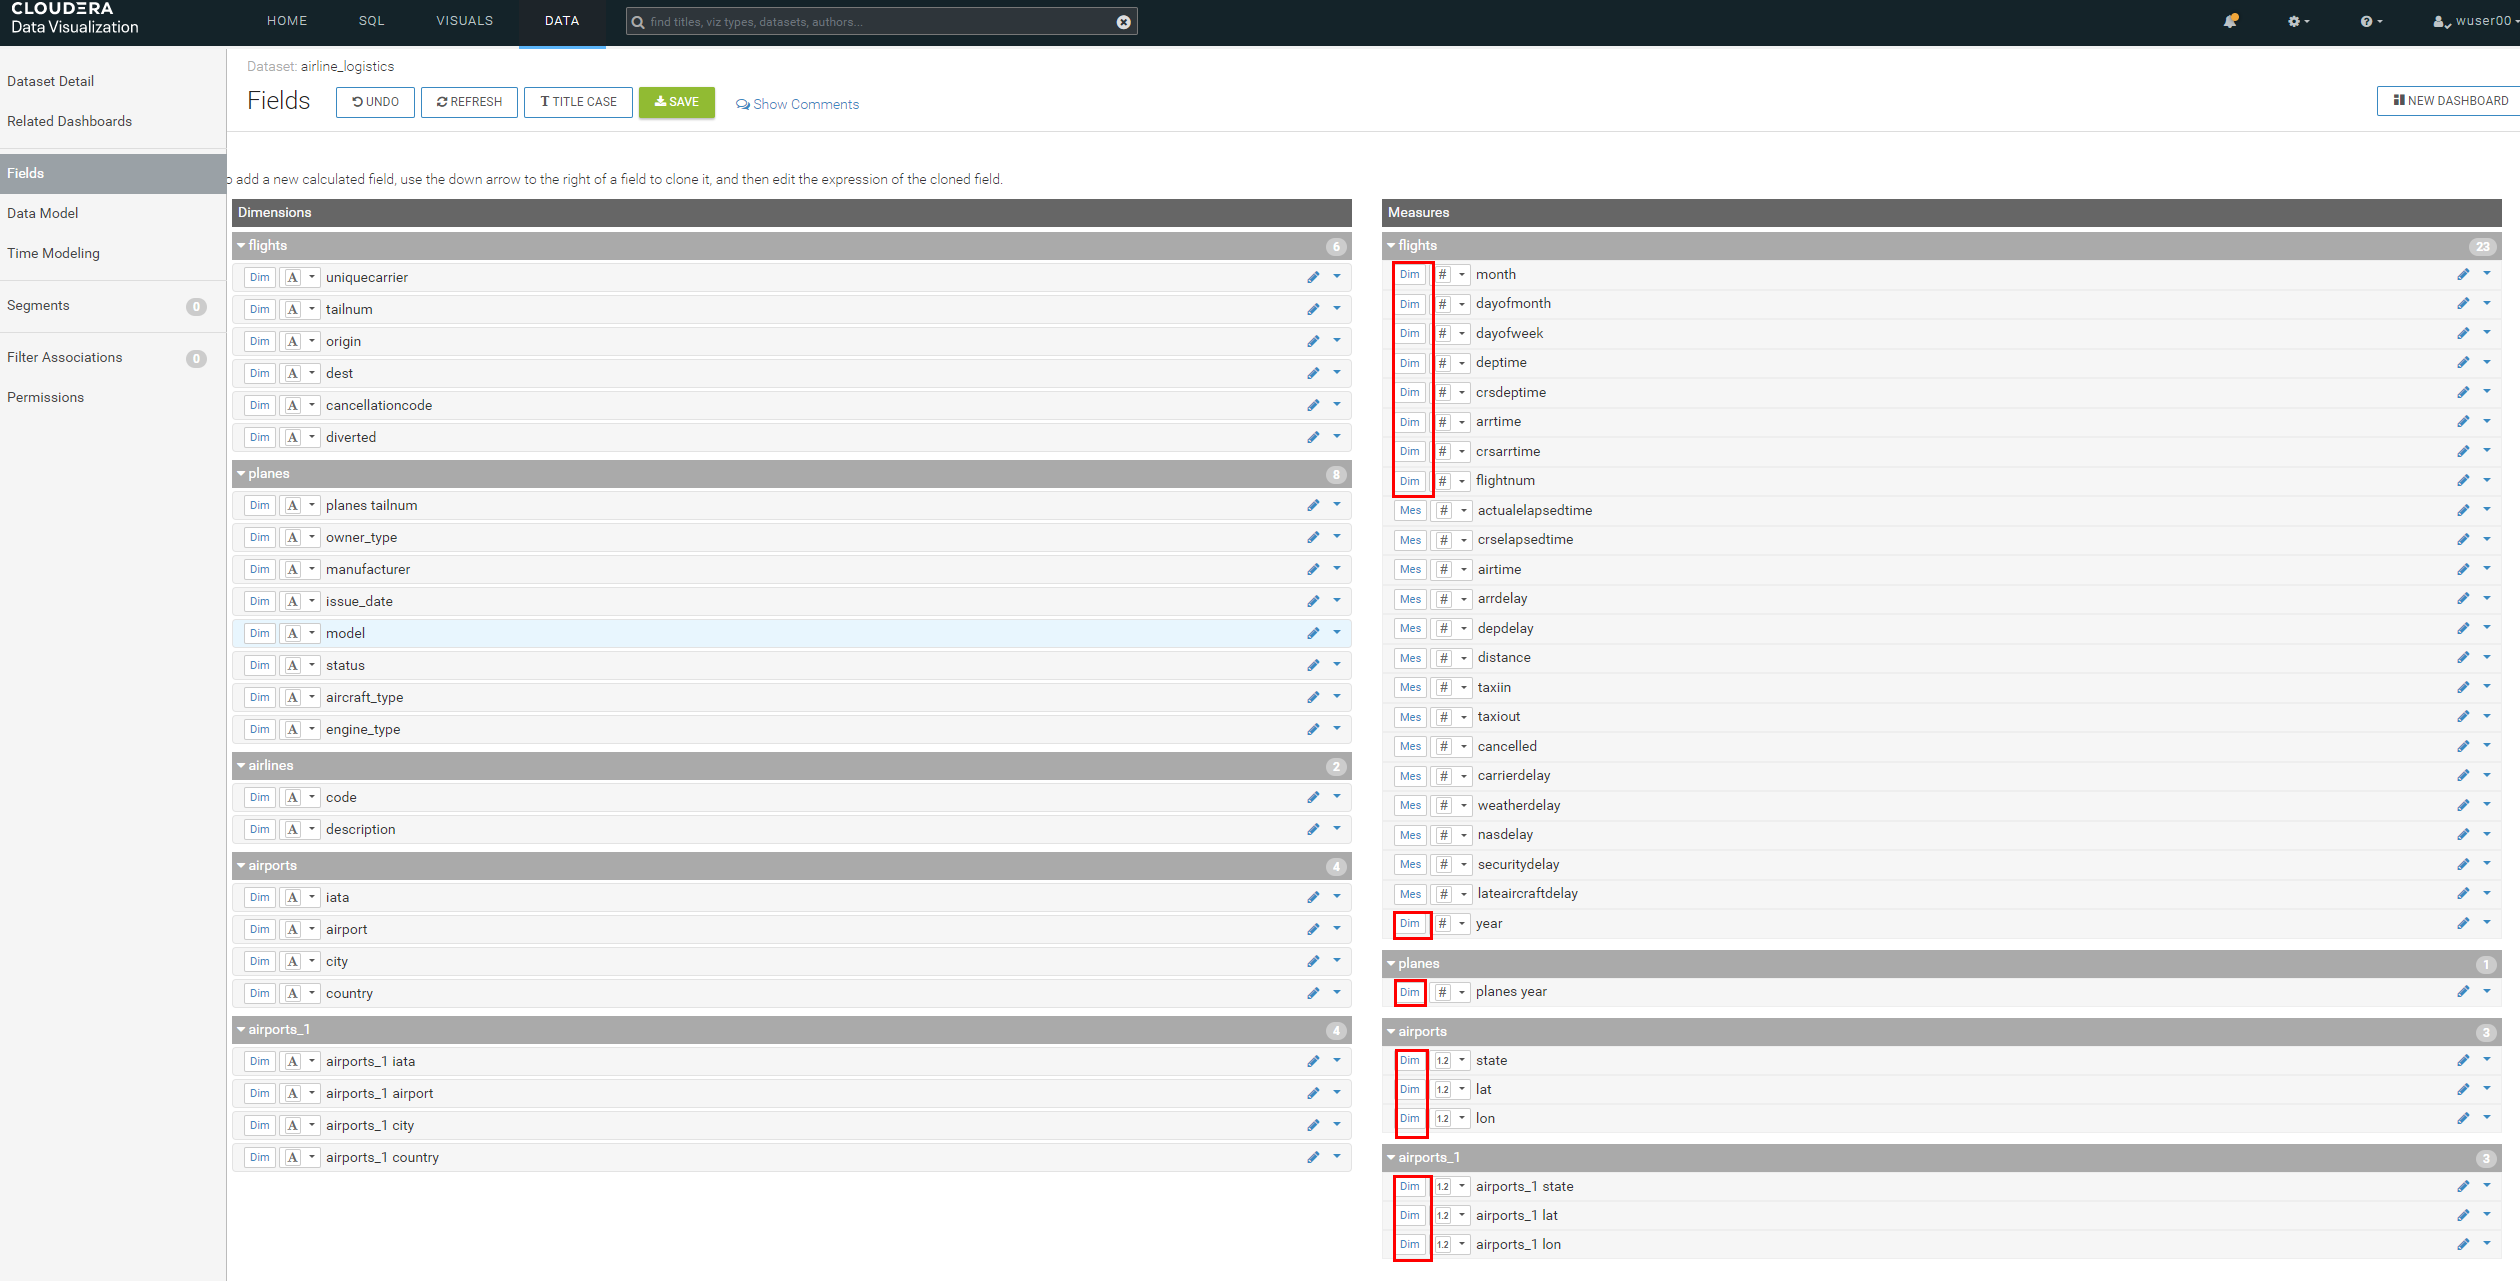Toggle planes year Dim indicator
Screen dimensions: 2520x1281
pos(1409,992)
